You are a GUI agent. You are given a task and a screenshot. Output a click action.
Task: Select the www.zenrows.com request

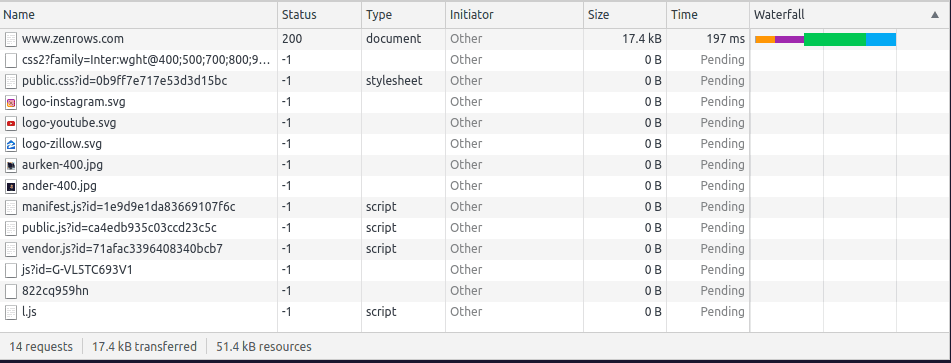click(73, 39)
